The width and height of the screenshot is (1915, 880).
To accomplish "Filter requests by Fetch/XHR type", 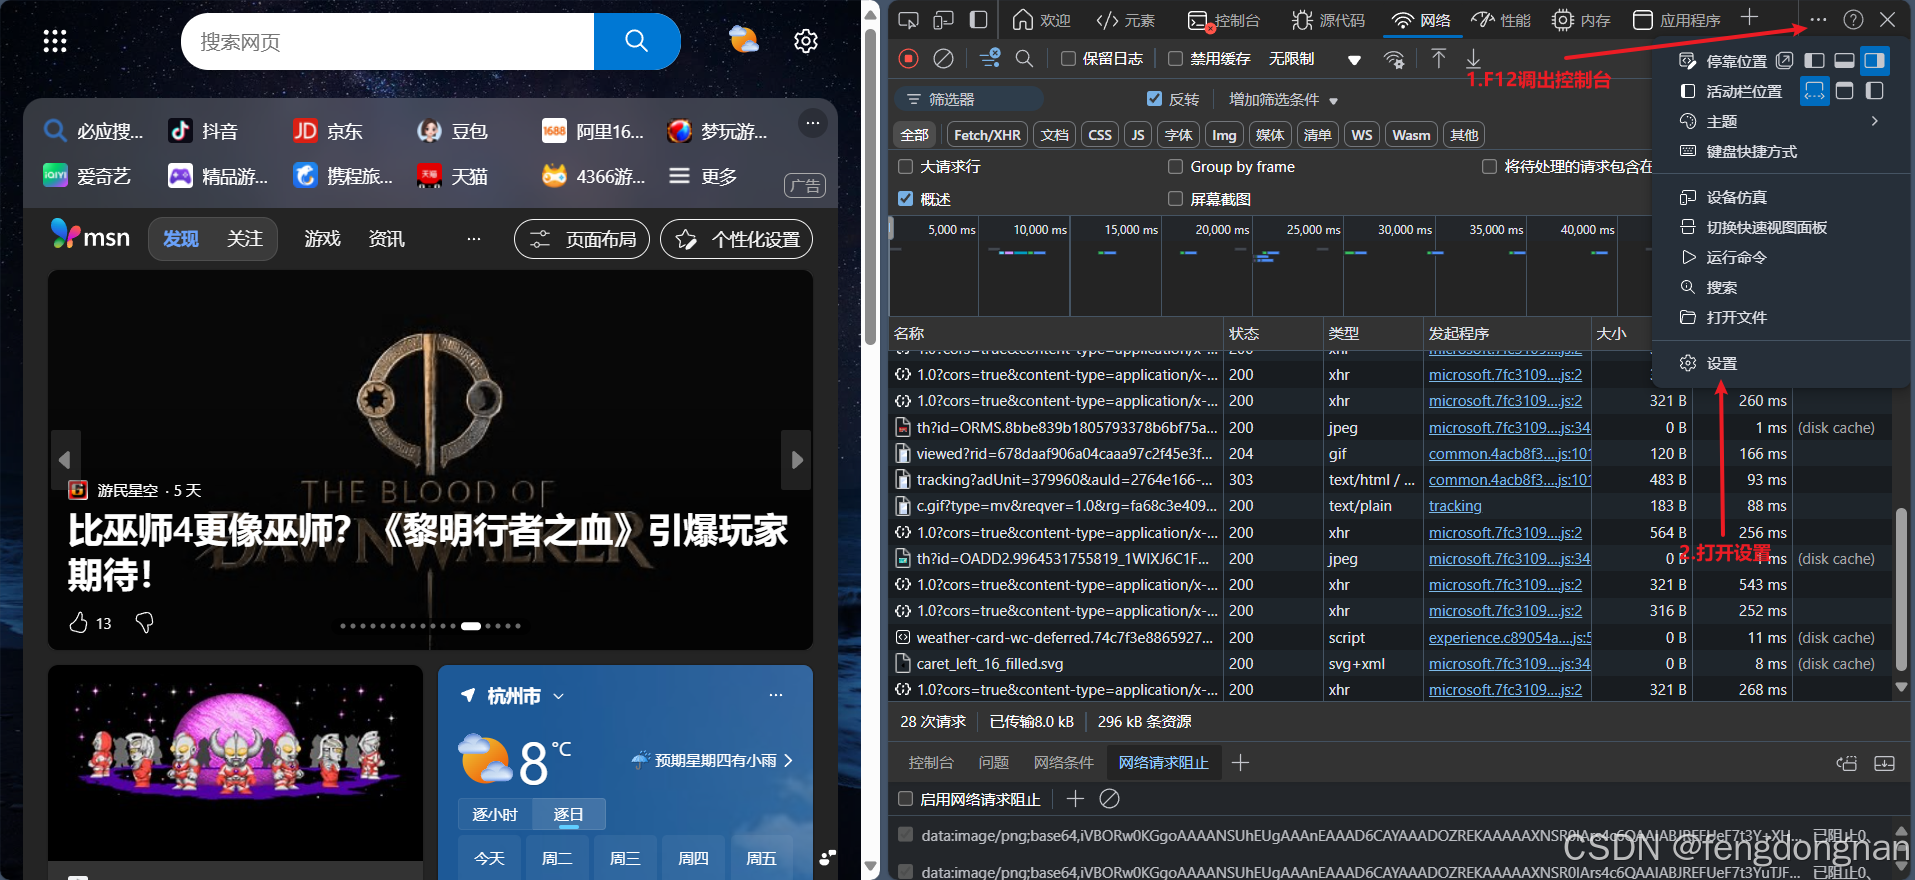I will 987,135.
